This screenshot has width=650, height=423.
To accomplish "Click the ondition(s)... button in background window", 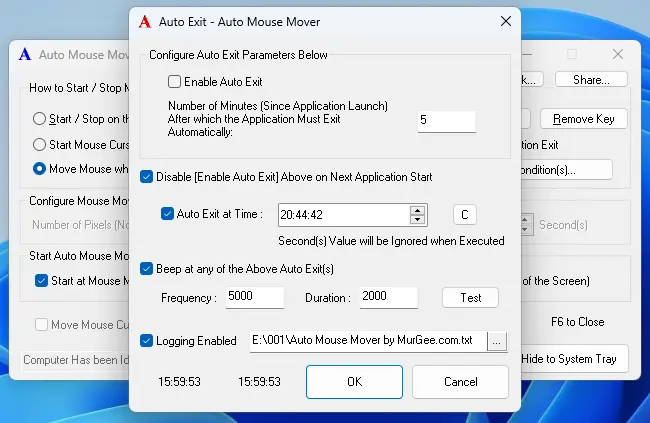I will (x=566, y=170).
